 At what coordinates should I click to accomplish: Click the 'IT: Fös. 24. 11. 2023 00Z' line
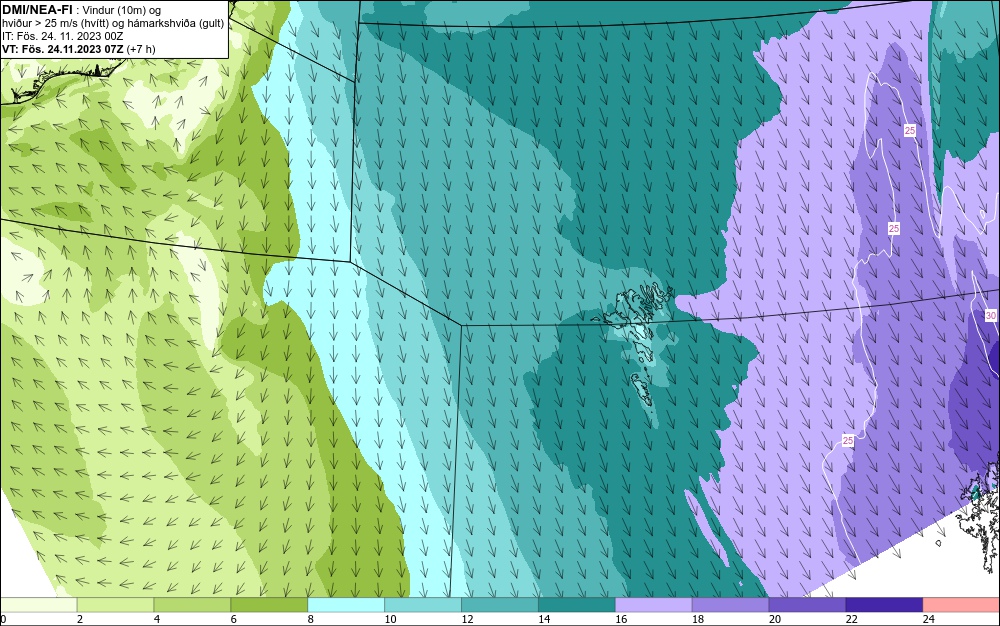click(62, 36)
